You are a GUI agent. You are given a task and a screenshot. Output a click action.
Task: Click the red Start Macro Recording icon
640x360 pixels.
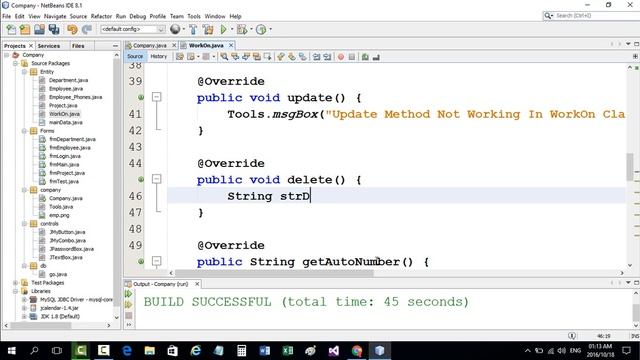point(341,57)
